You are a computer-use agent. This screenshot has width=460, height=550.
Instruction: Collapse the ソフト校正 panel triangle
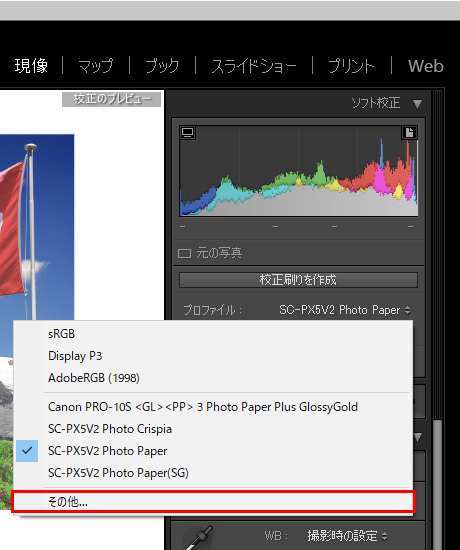tap(417, 104)
